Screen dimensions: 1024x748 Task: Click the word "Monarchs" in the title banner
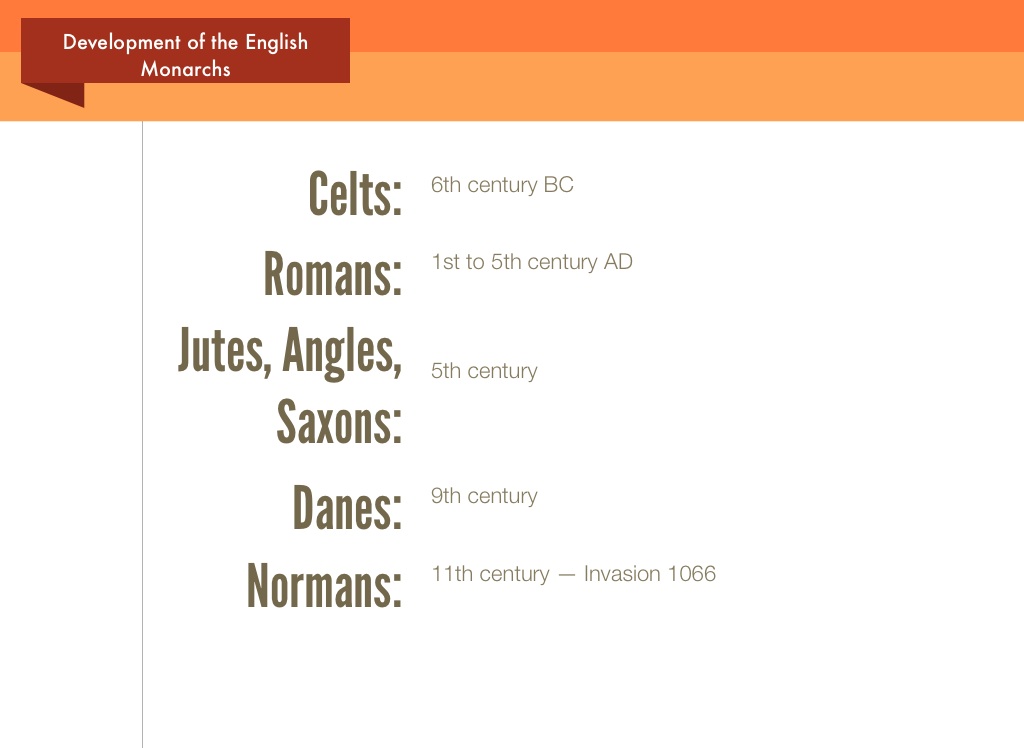[186, 69]
